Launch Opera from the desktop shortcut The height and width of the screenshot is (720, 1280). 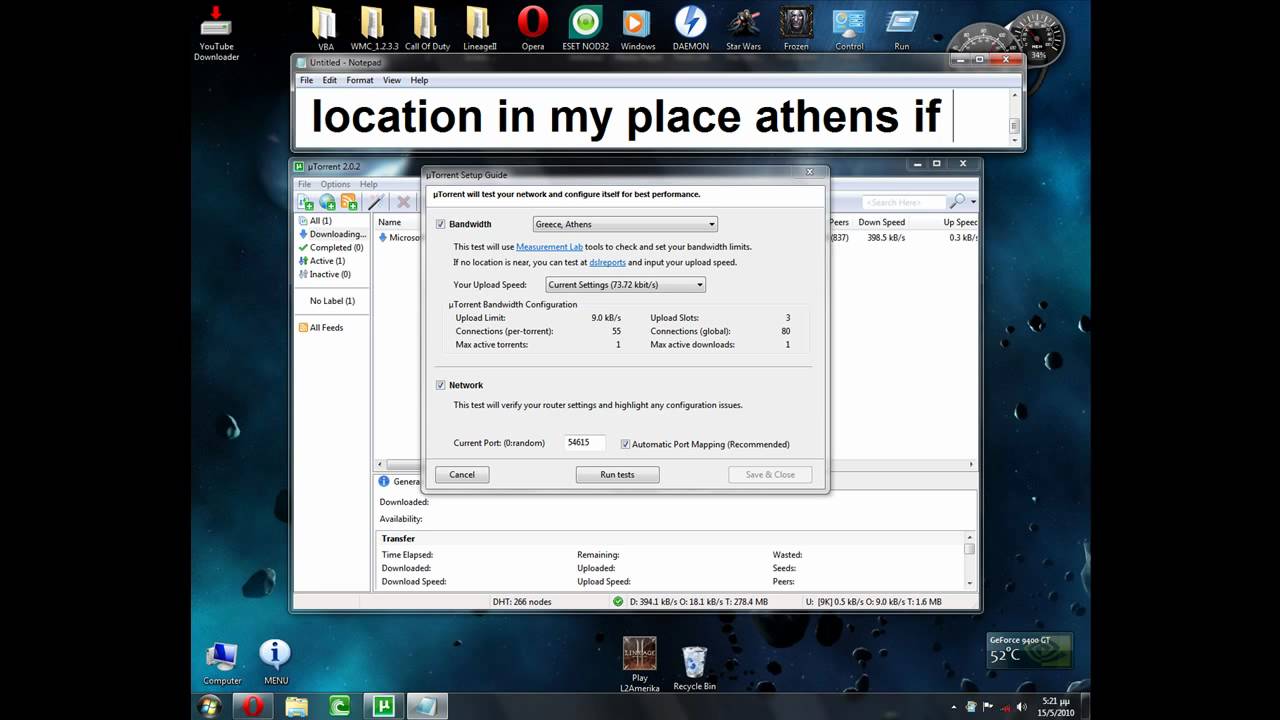click(533, 29)
